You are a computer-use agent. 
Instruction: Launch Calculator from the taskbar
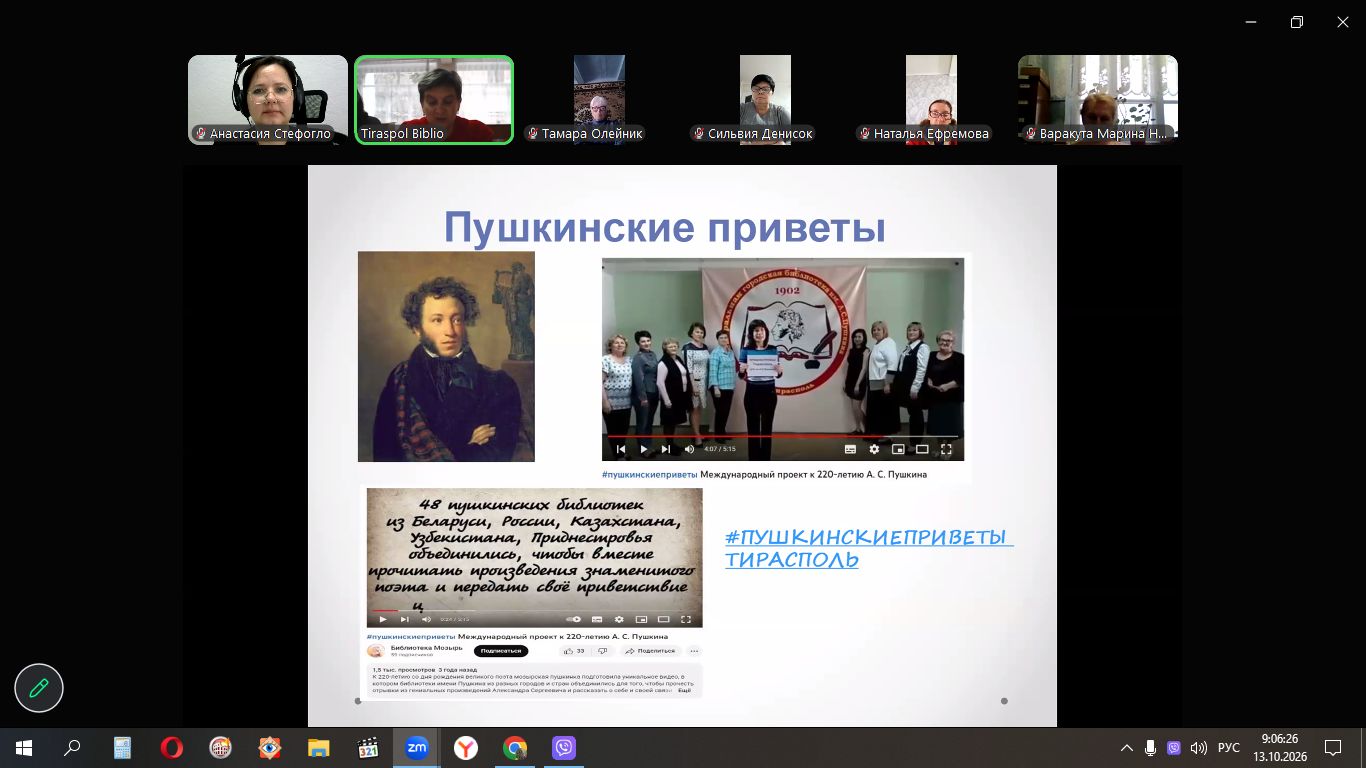(123, 747)
